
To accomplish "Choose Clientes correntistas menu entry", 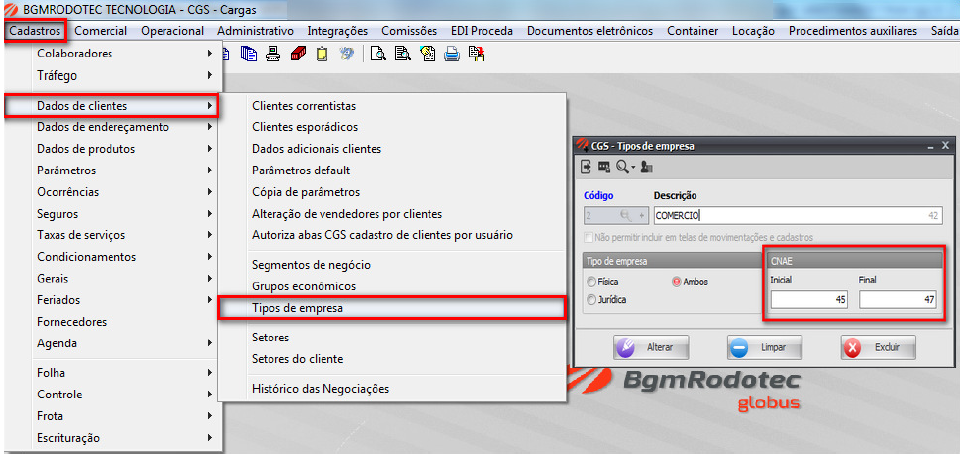I will pyautogui.click(x=392, y=106).
